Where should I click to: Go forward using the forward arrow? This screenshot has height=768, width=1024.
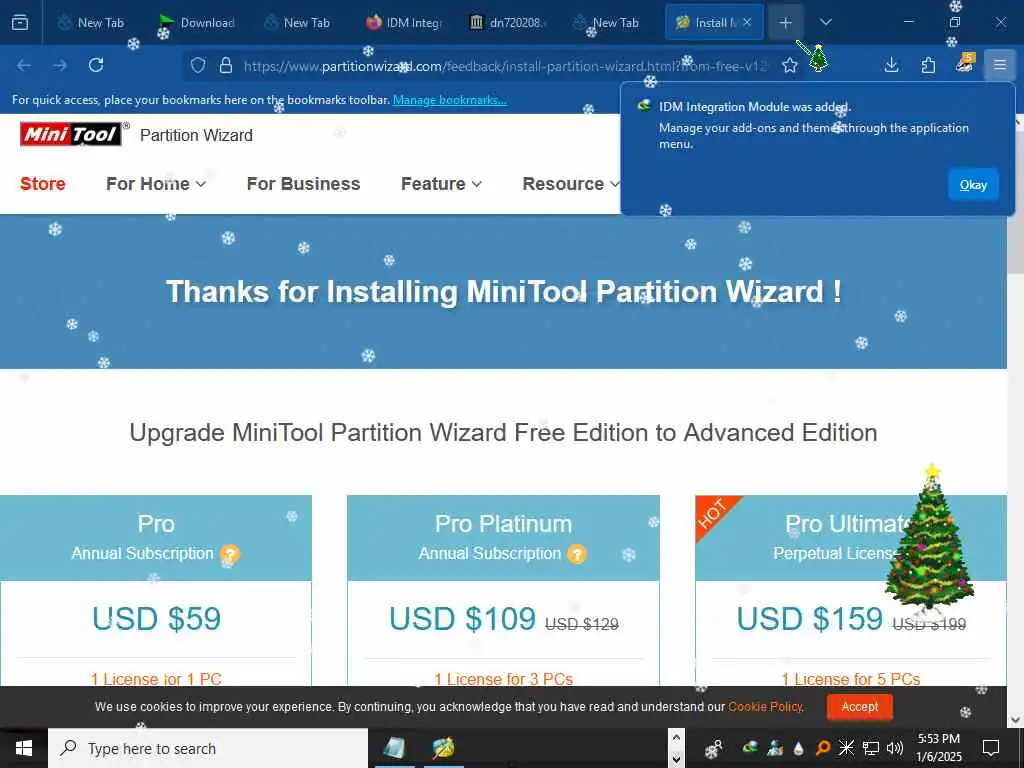60,65
